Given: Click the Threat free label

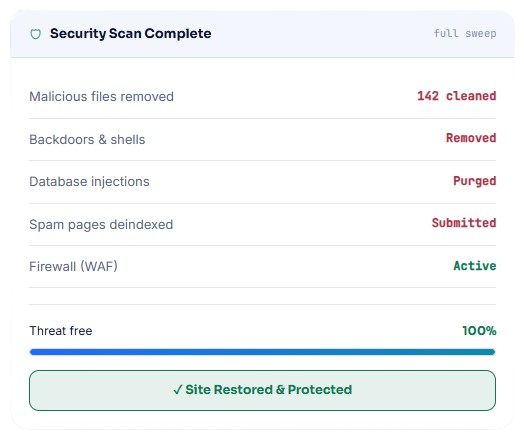Looking at the screenshot, I should click(61, 331).
